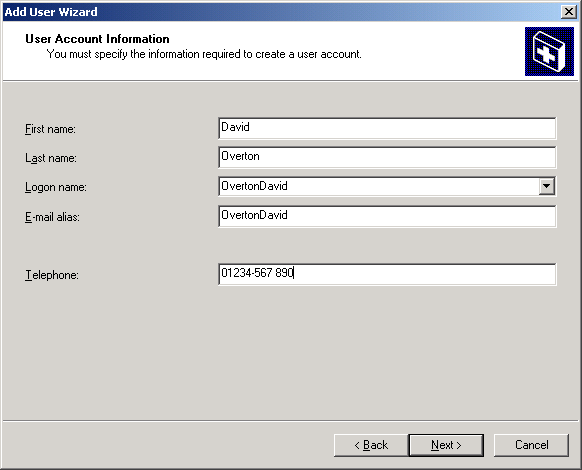Go to the Next wizard page
Viewport: 582px width, 470px height.
[446, 445]
